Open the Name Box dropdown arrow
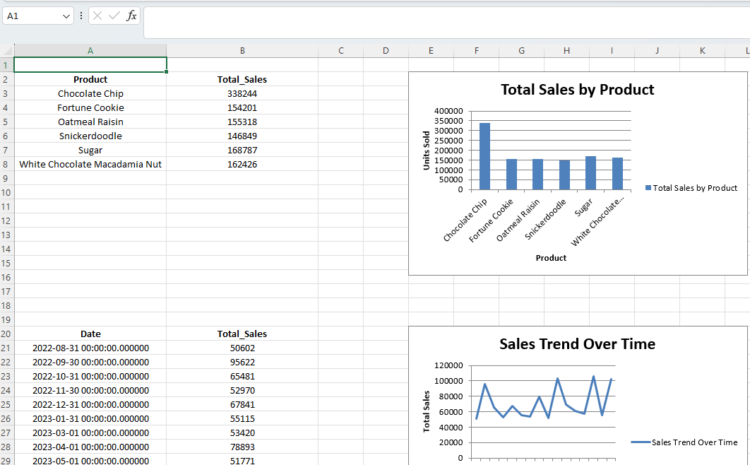Screen dimensions: 750x465 click(66, 16)
